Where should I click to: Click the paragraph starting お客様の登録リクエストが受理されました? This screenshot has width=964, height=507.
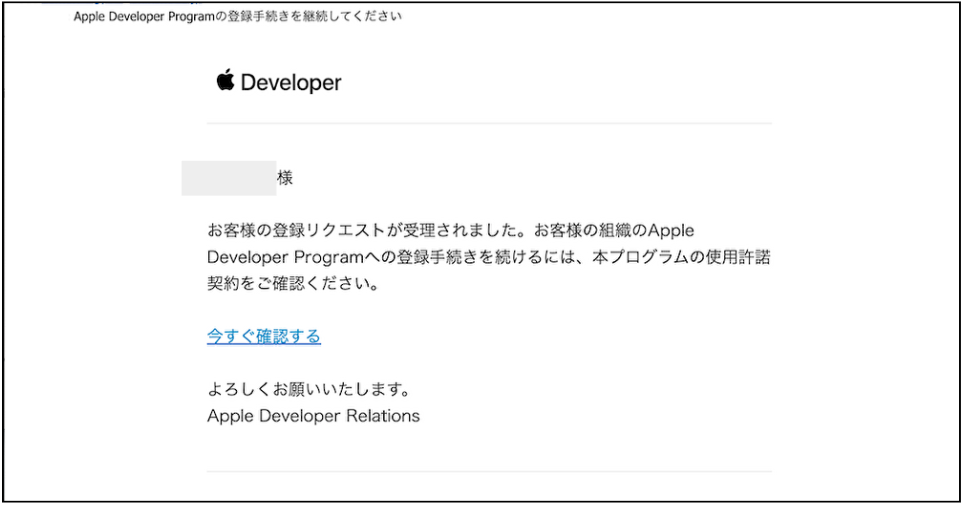pos(489,257)
